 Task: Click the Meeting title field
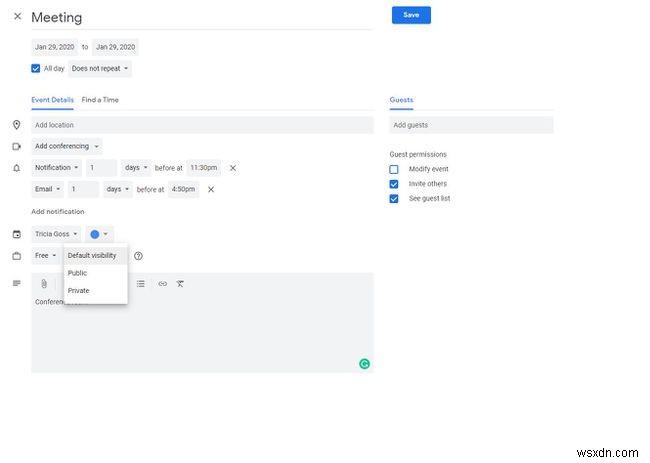(201, 17)
